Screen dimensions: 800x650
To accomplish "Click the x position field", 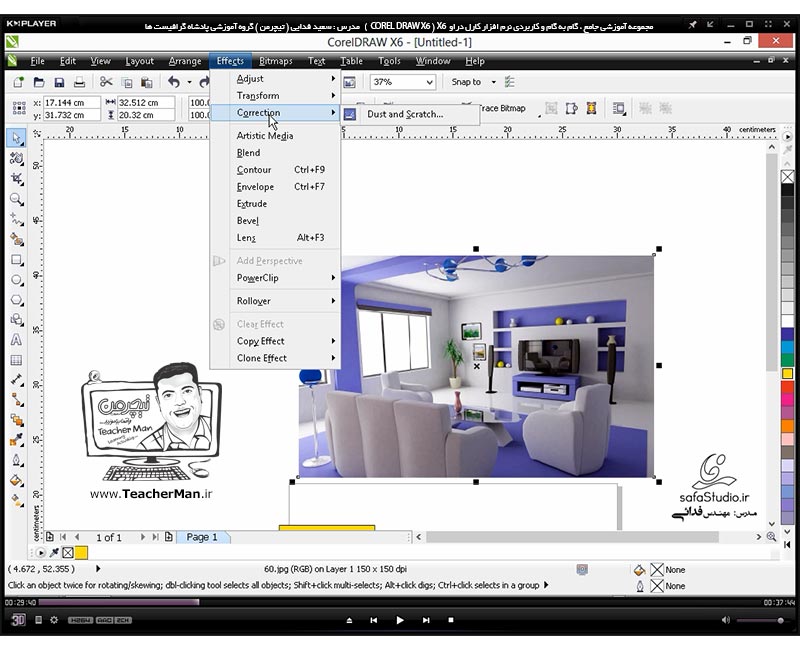I will click(71, 103).
